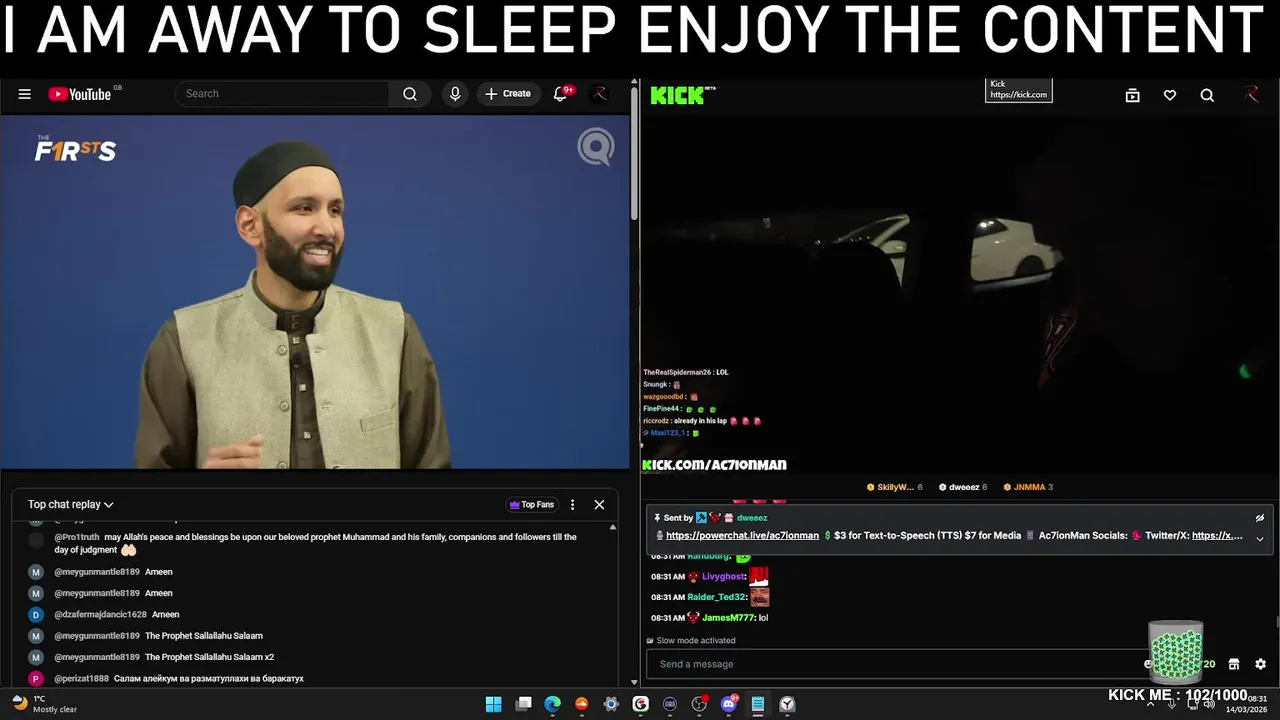Expand the Top chat replay dropdown
The image size is (1280, 720).
pyautogui.click(x=71, y=505)
